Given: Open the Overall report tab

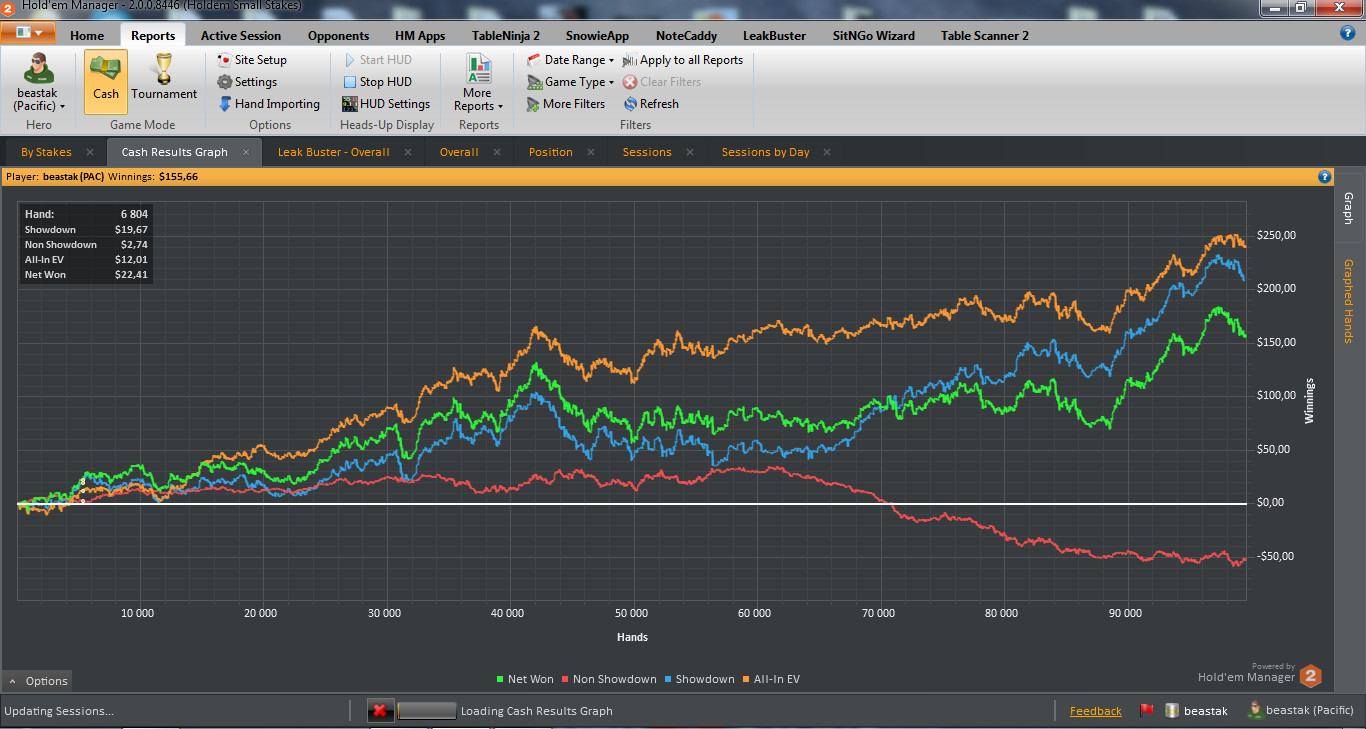Looking at the screenshot, I should [459, 152].
